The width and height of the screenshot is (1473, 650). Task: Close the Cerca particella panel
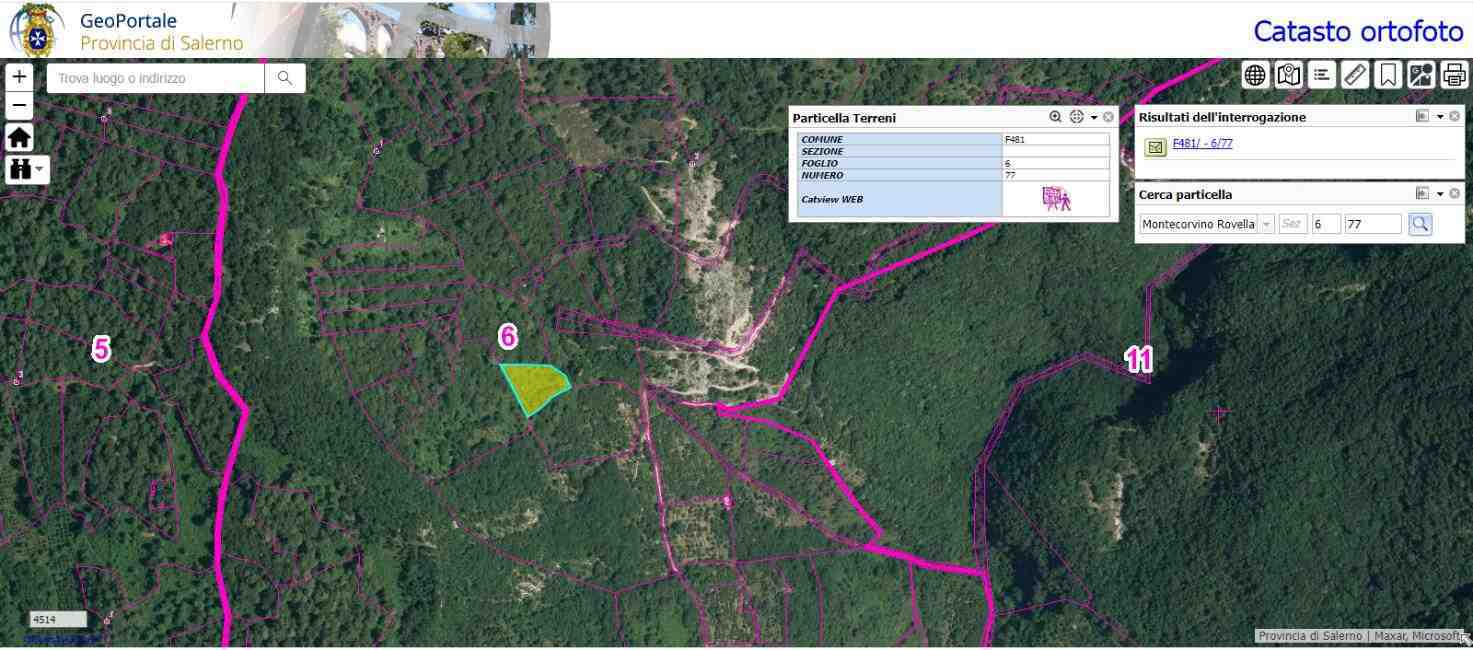pyautogui.click(x=1455, y=194)
